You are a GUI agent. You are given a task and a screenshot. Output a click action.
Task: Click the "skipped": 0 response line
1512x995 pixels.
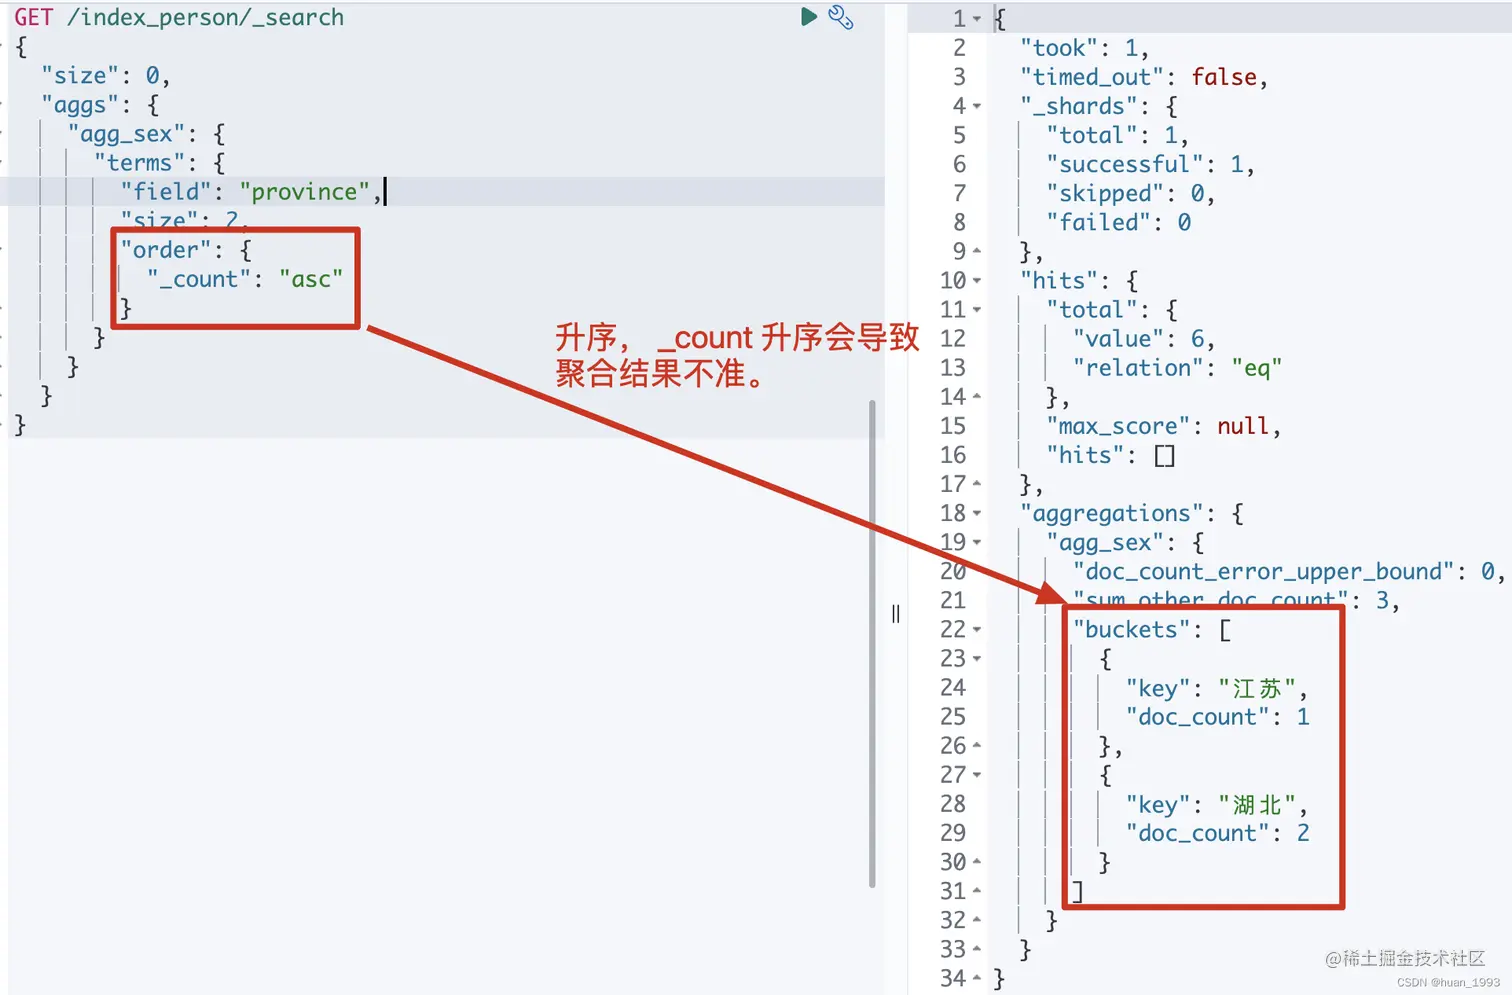[x=1130, y=193]
